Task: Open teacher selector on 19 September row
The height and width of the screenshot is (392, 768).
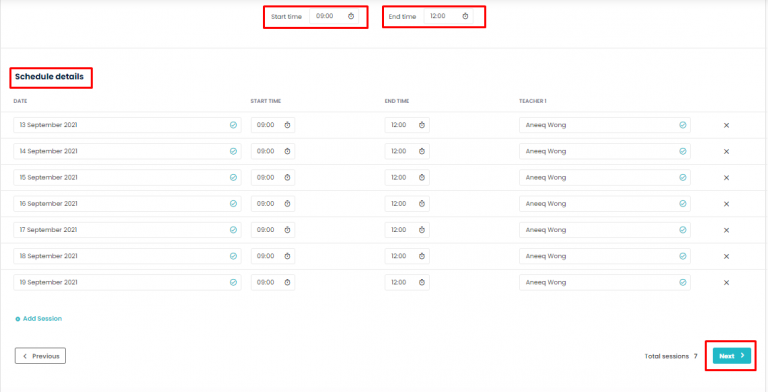Action: tap(605, 282)
